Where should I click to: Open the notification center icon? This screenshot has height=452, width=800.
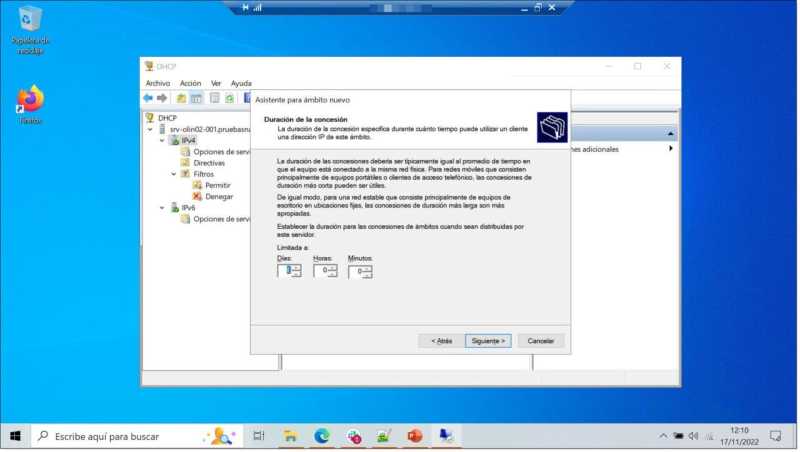[776, 436]
